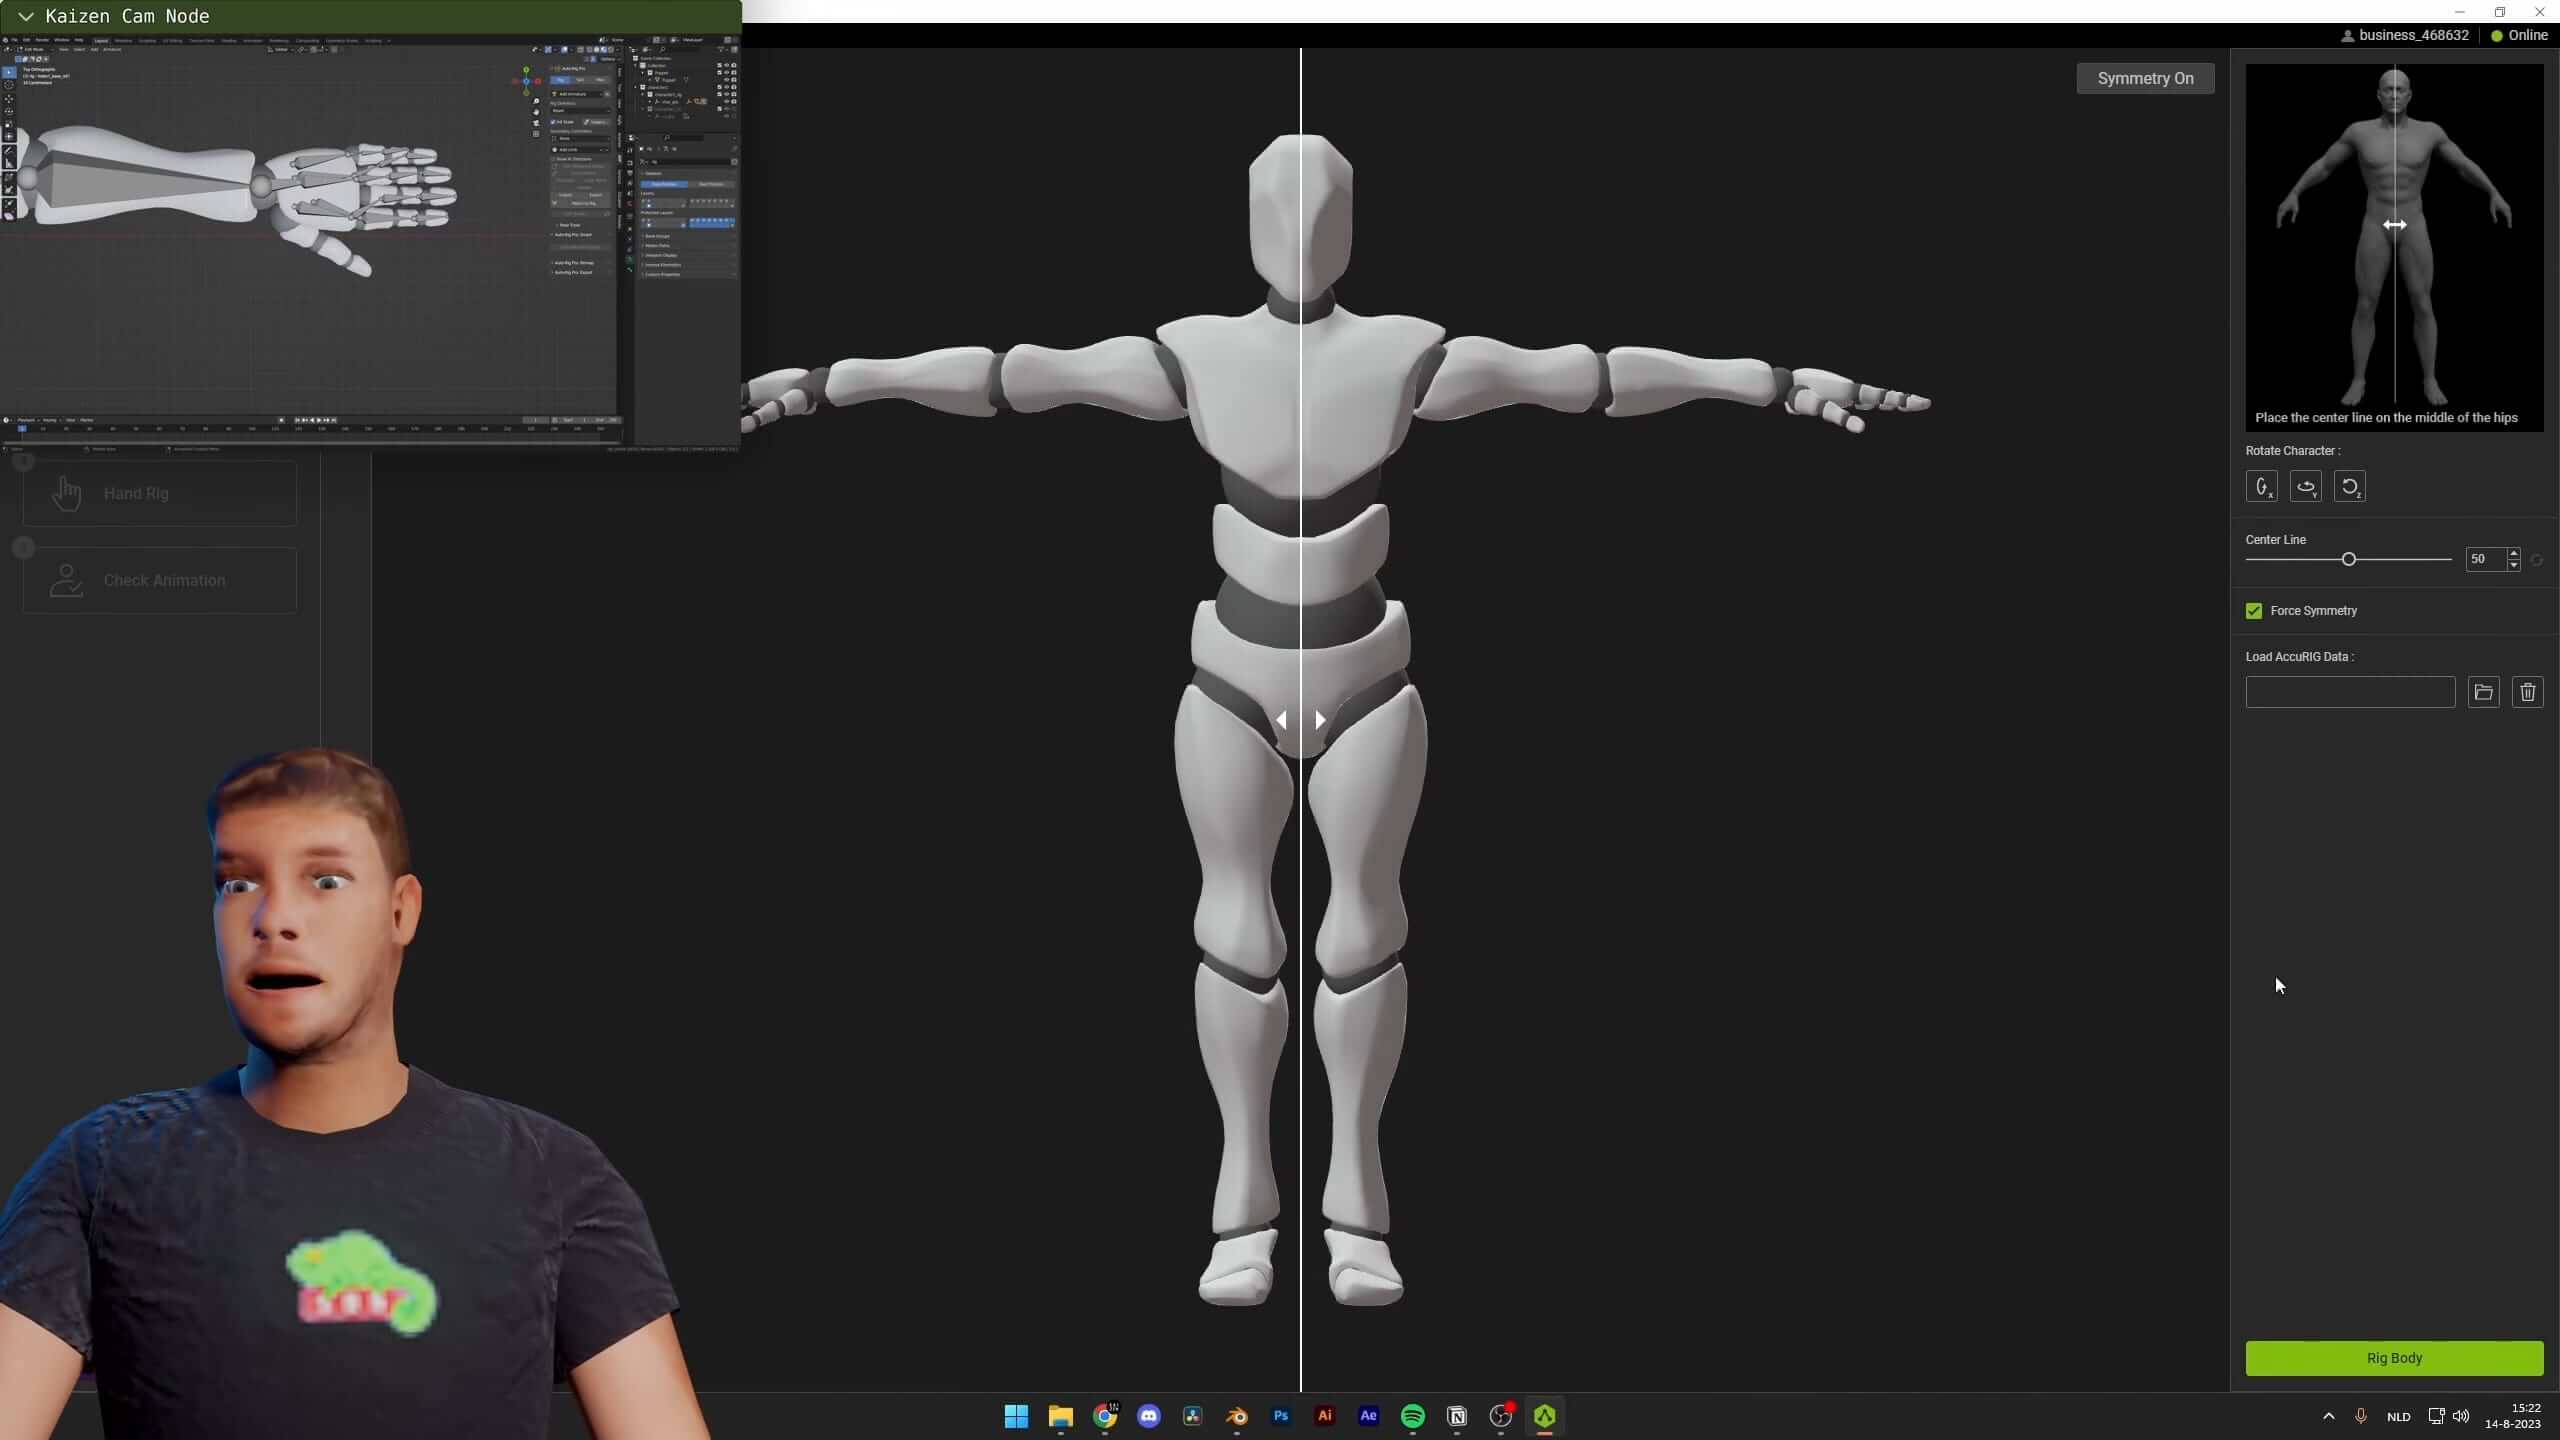Collapse the Kaizen Cam Node panel
The image size is (2560, 1440).
(x=25, y=16)
